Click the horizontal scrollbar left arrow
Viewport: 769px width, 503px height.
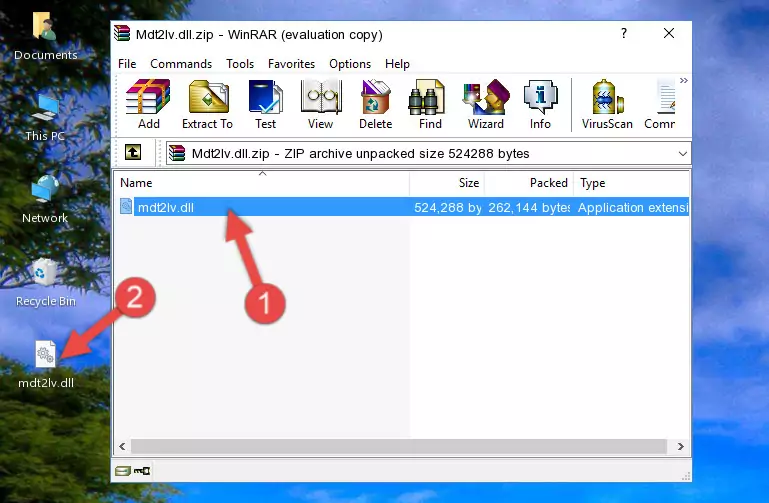[122, 446]
